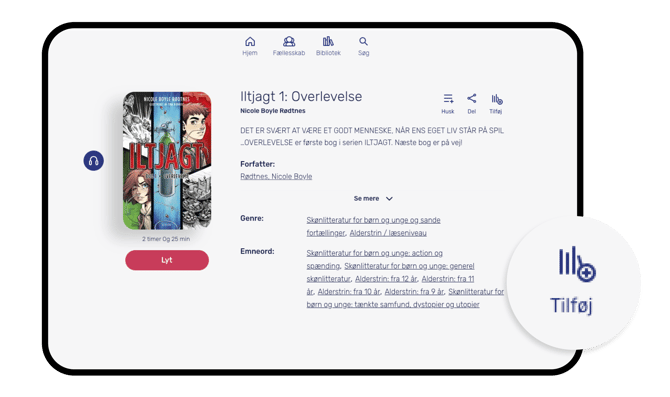Open the Bibliotek library icon

[x=328, y=42]
